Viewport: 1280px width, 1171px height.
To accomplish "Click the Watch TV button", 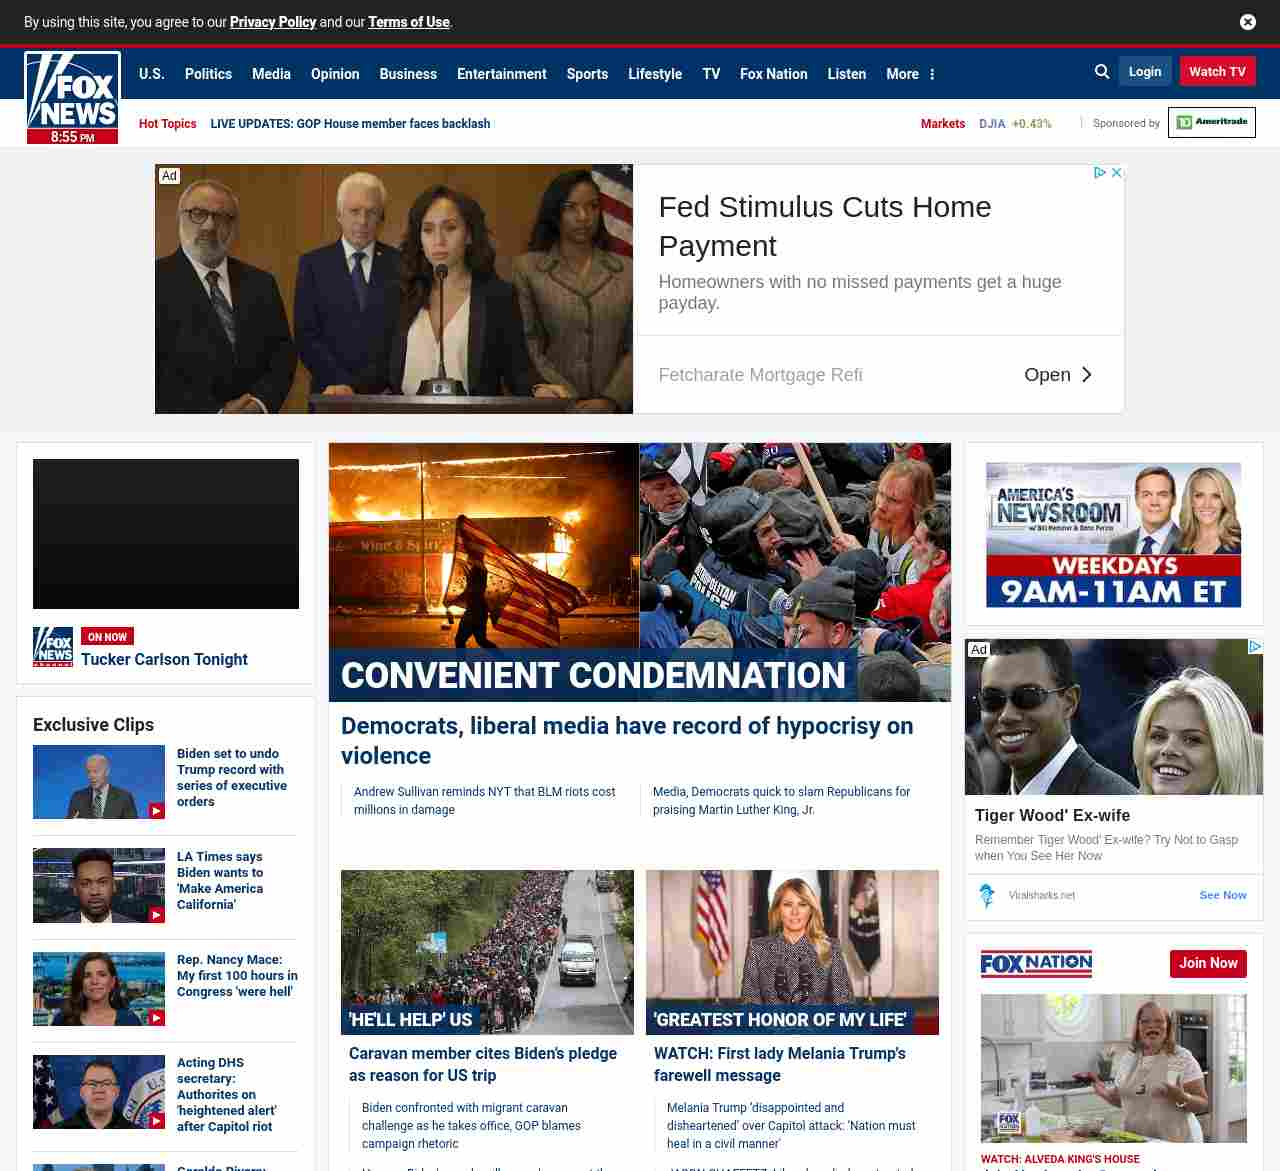I will [x=1217, y=72].
